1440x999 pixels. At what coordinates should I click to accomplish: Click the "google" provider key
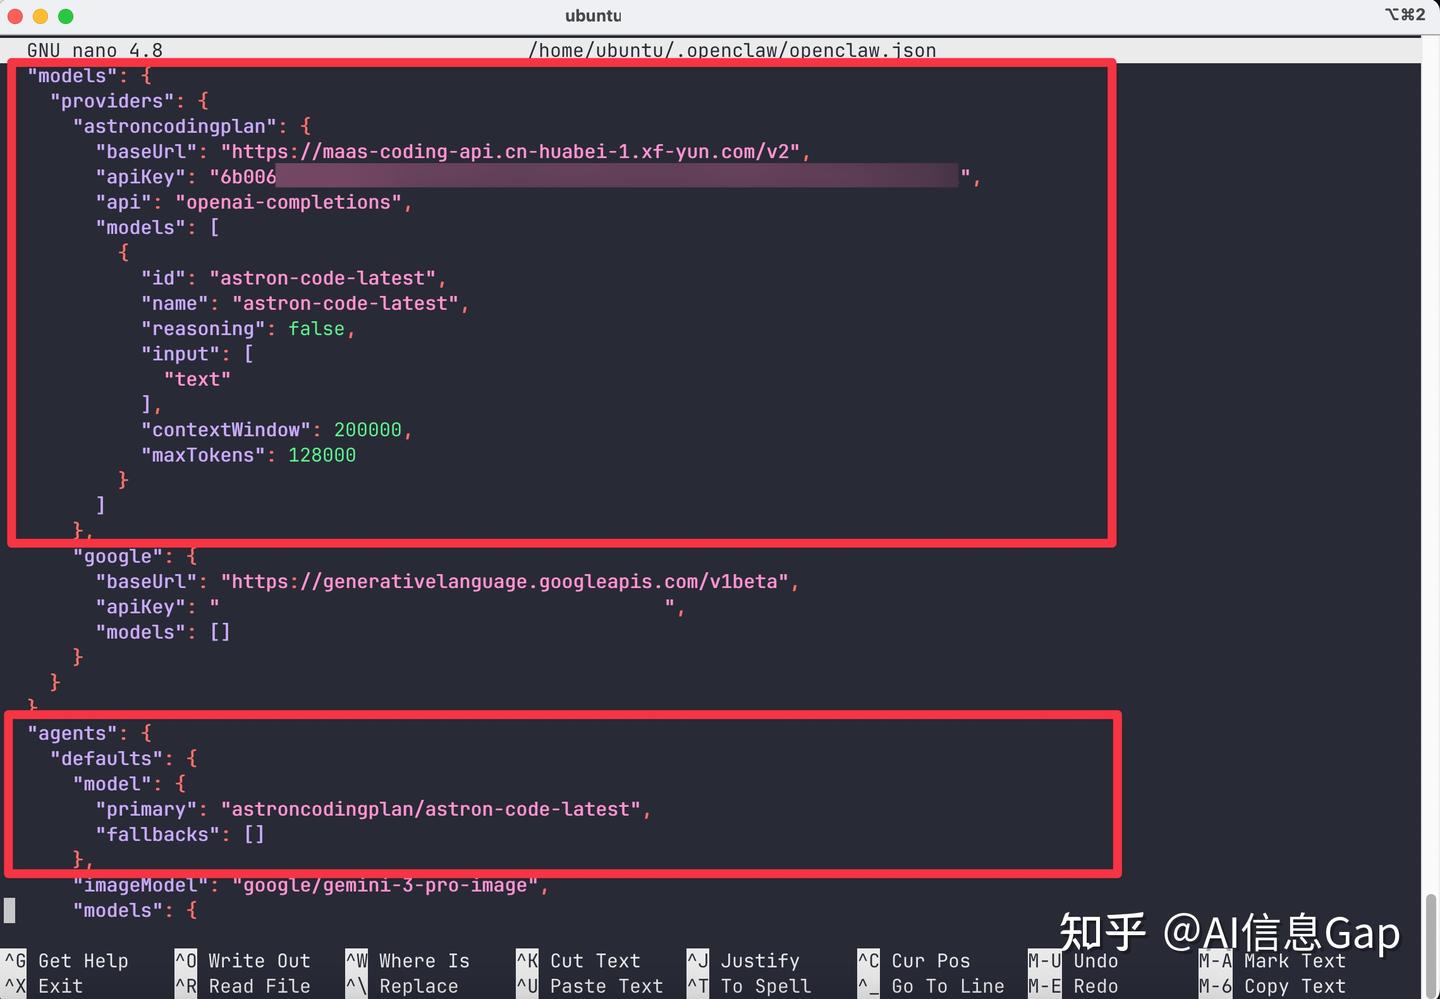118,557
